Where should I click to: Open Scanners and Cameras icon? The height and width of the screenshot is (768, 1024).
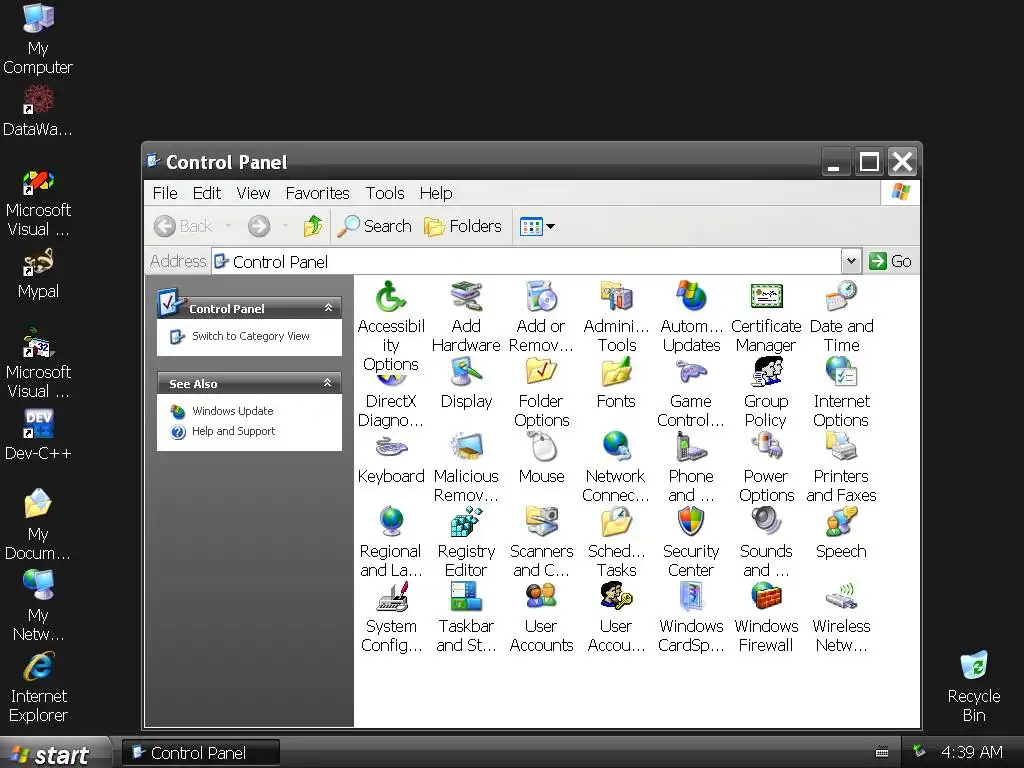[x=541, y=522]
